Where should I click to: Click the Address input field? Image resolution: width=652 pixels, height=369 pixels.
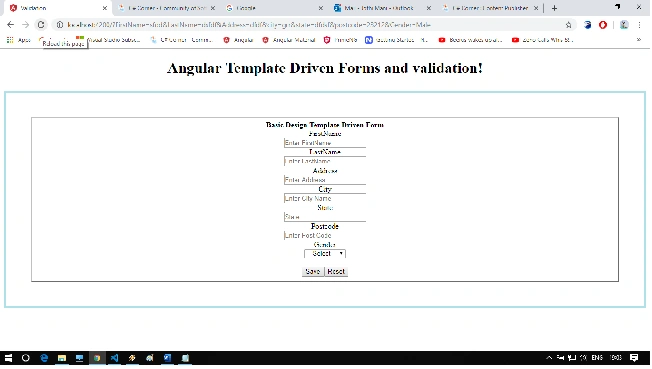tap(325, 180)
